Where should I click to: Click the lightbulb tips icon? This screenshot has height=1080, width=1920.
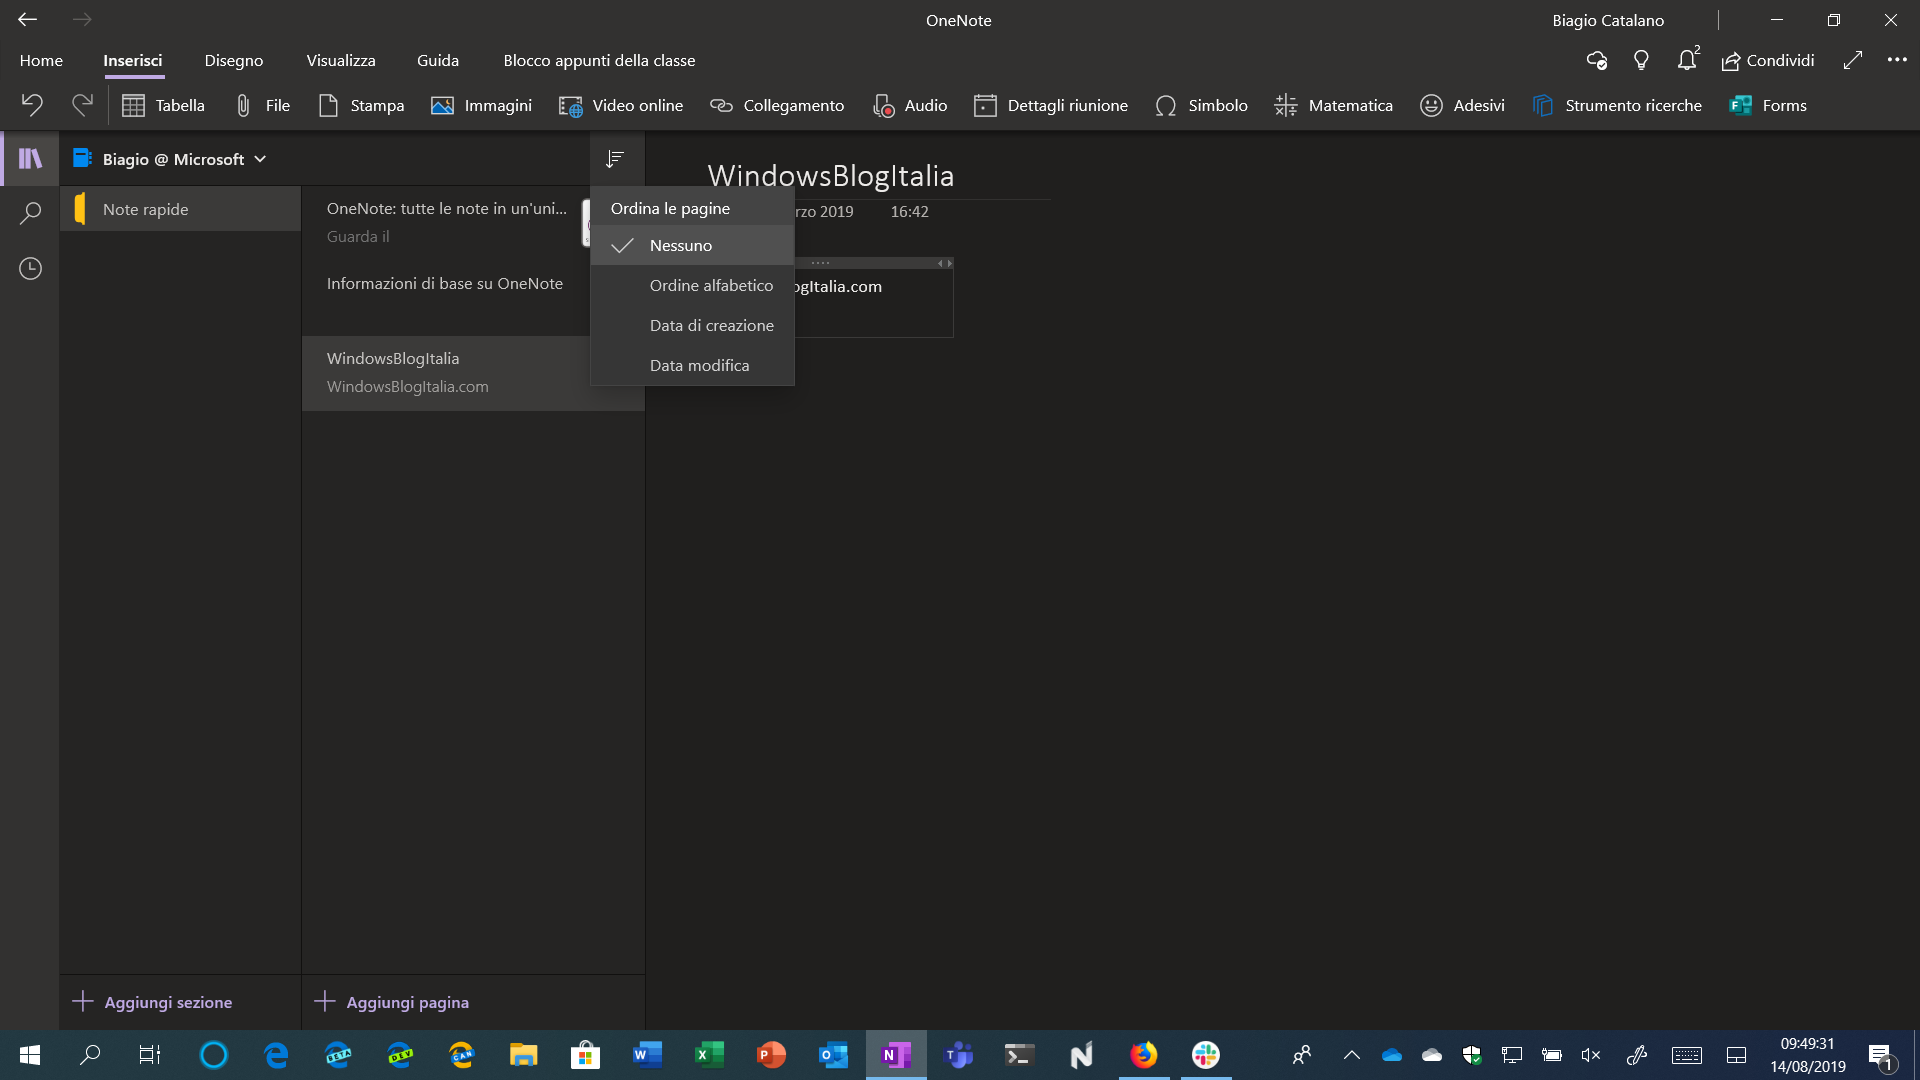[1641, 60]
